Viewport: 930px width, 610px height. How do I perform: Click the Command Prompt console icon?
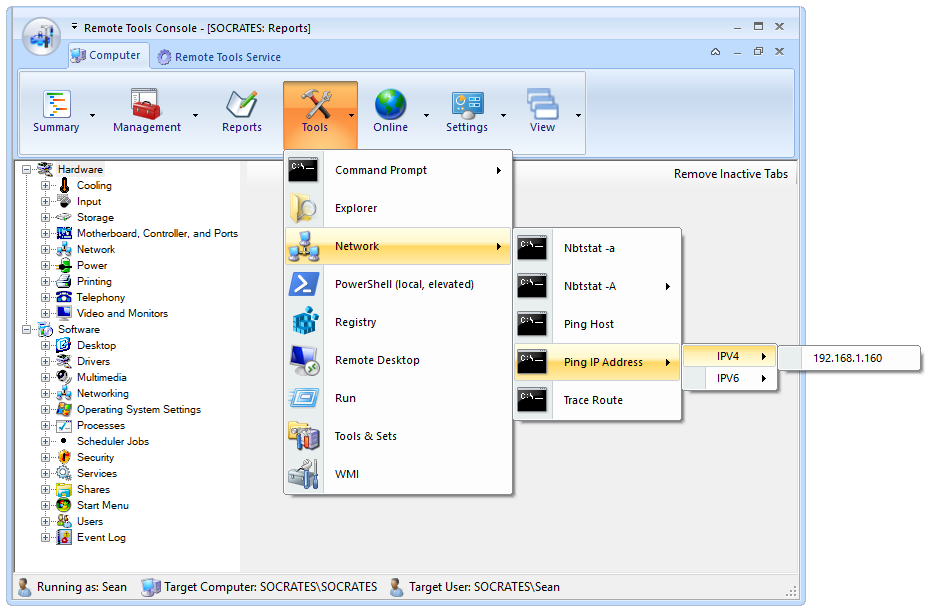tap(303, 170)
